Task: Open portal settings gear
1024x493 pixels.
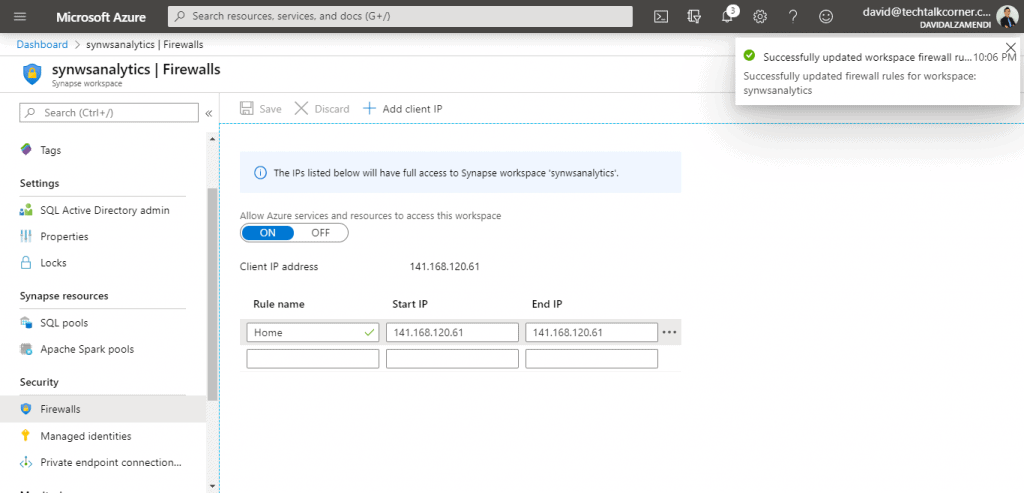Action: (x=760, y=16)
